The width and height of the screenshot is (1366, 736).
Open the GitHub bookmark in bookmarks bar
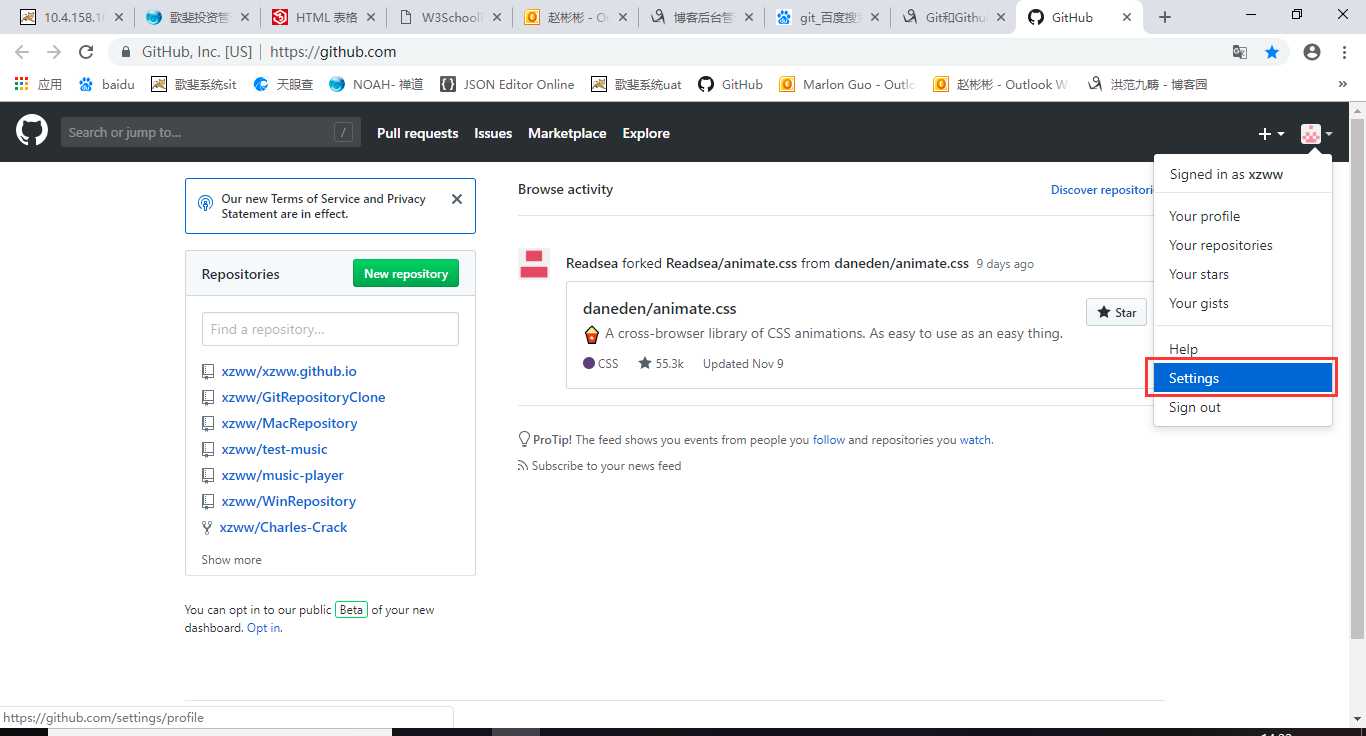point(731,84)
